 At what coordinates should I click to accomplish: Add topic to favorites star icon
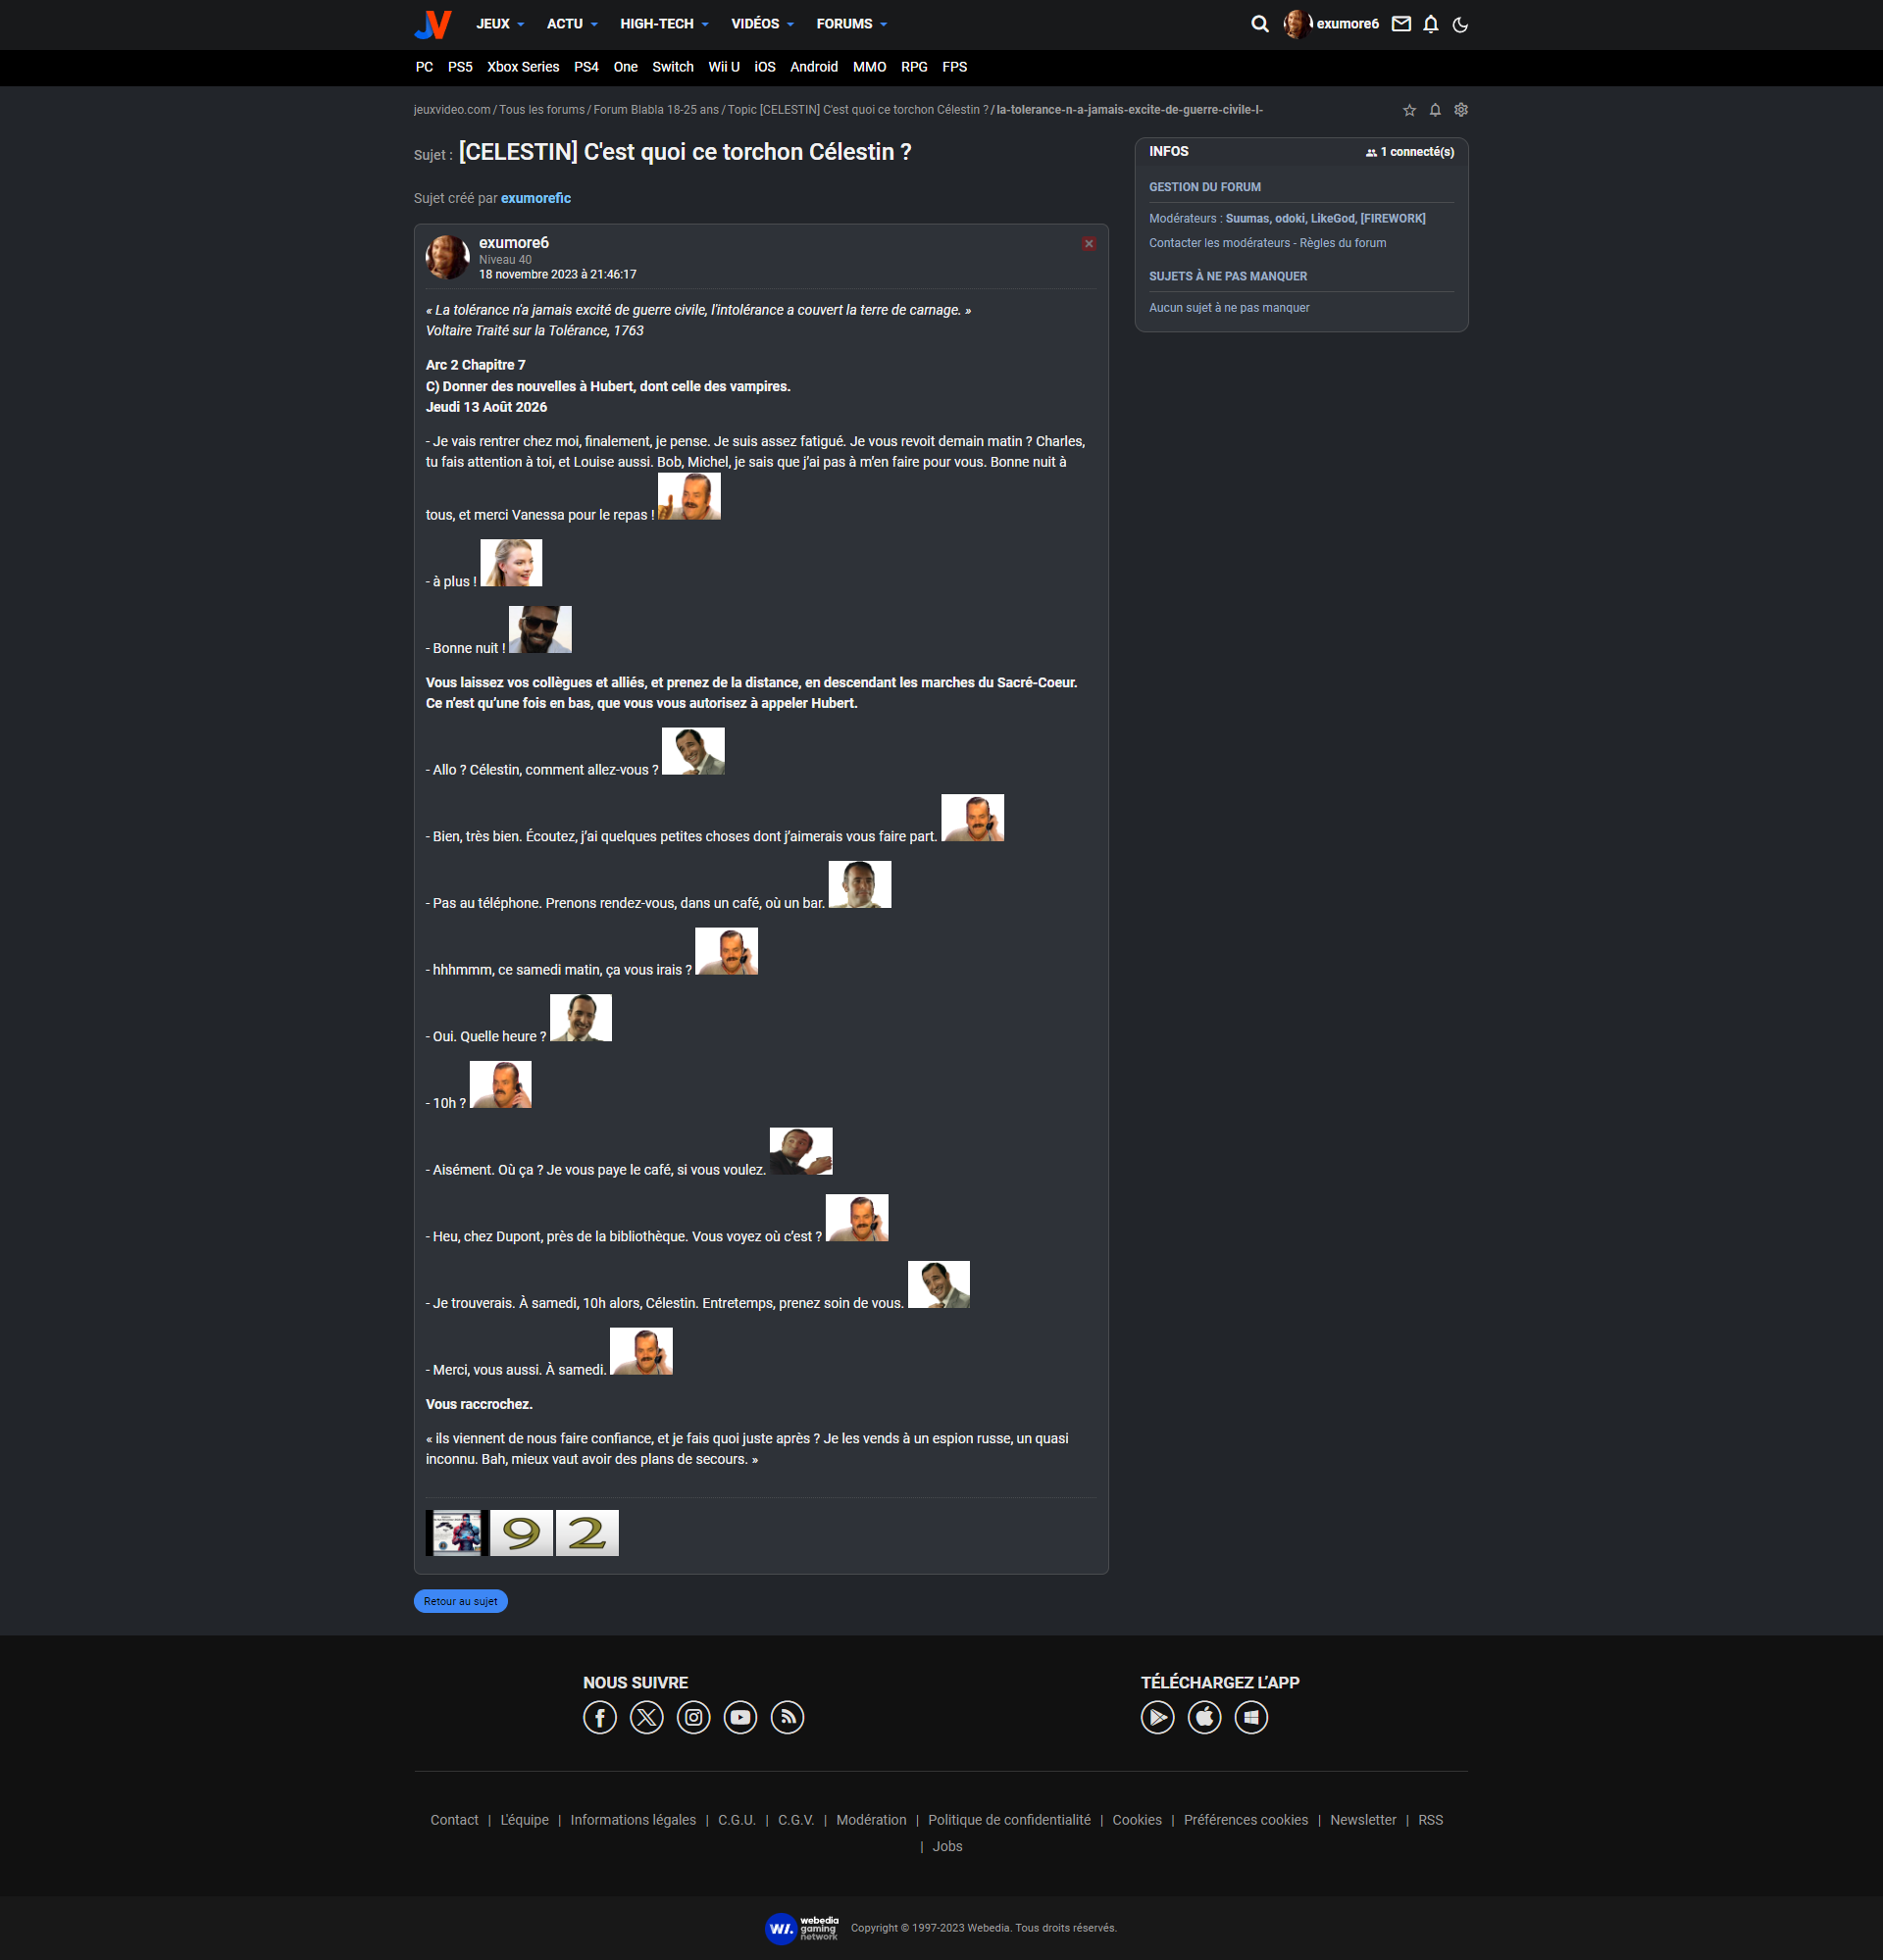click(x=1409, y=110)
